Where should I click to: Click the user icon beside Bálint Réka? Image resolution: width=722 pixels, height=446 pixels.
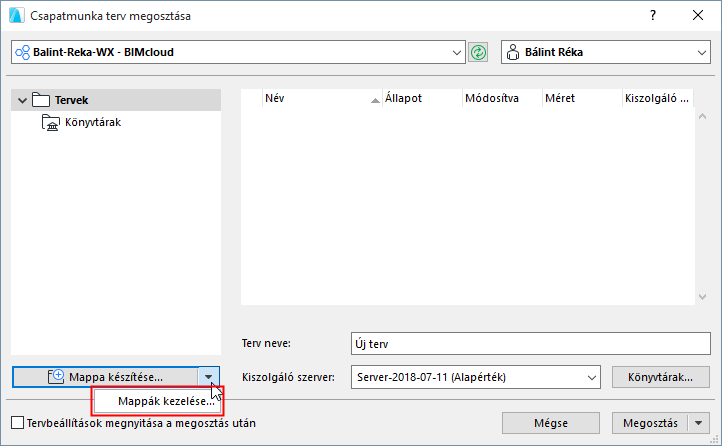point(512,52)
